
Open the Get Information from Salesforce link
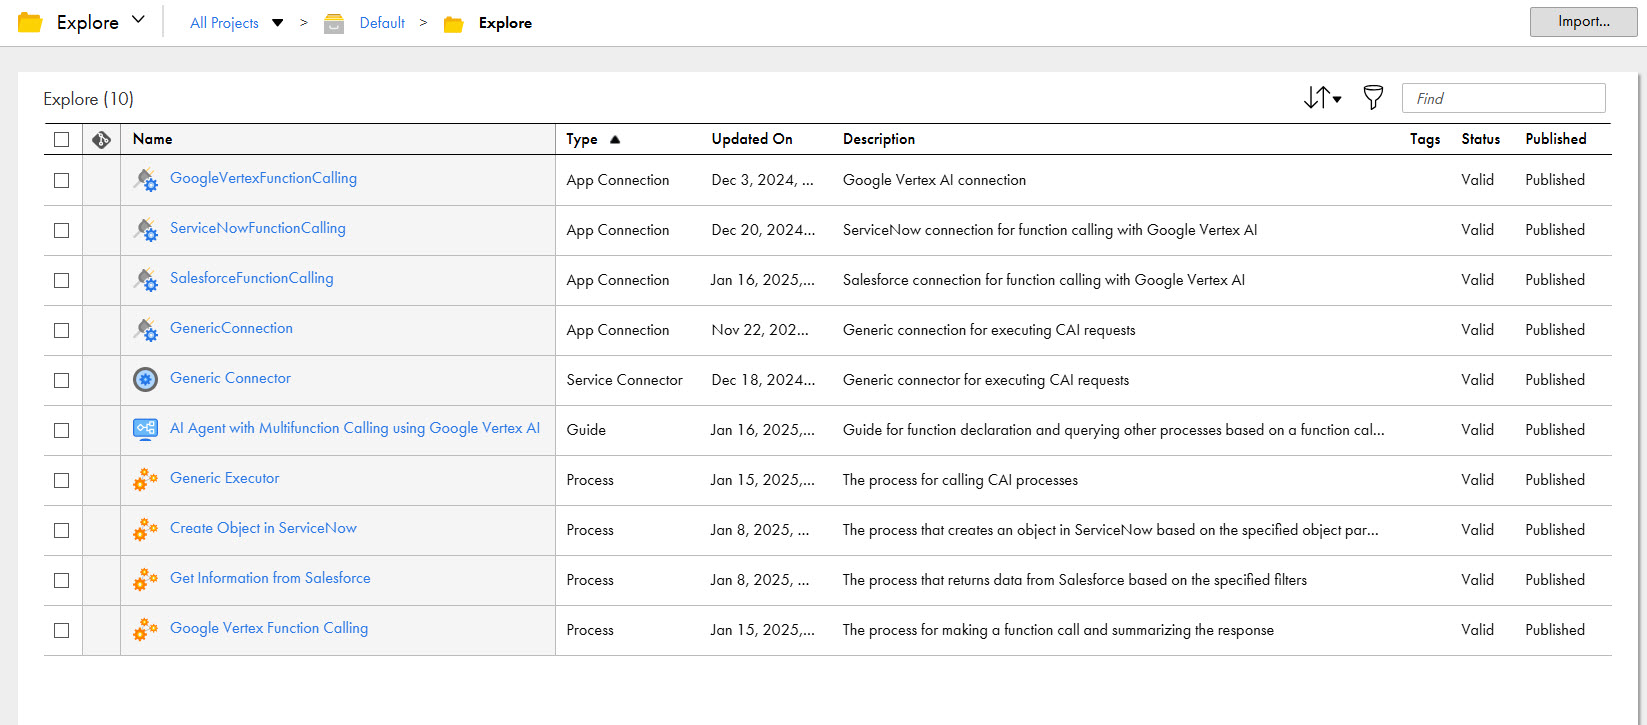270,578
